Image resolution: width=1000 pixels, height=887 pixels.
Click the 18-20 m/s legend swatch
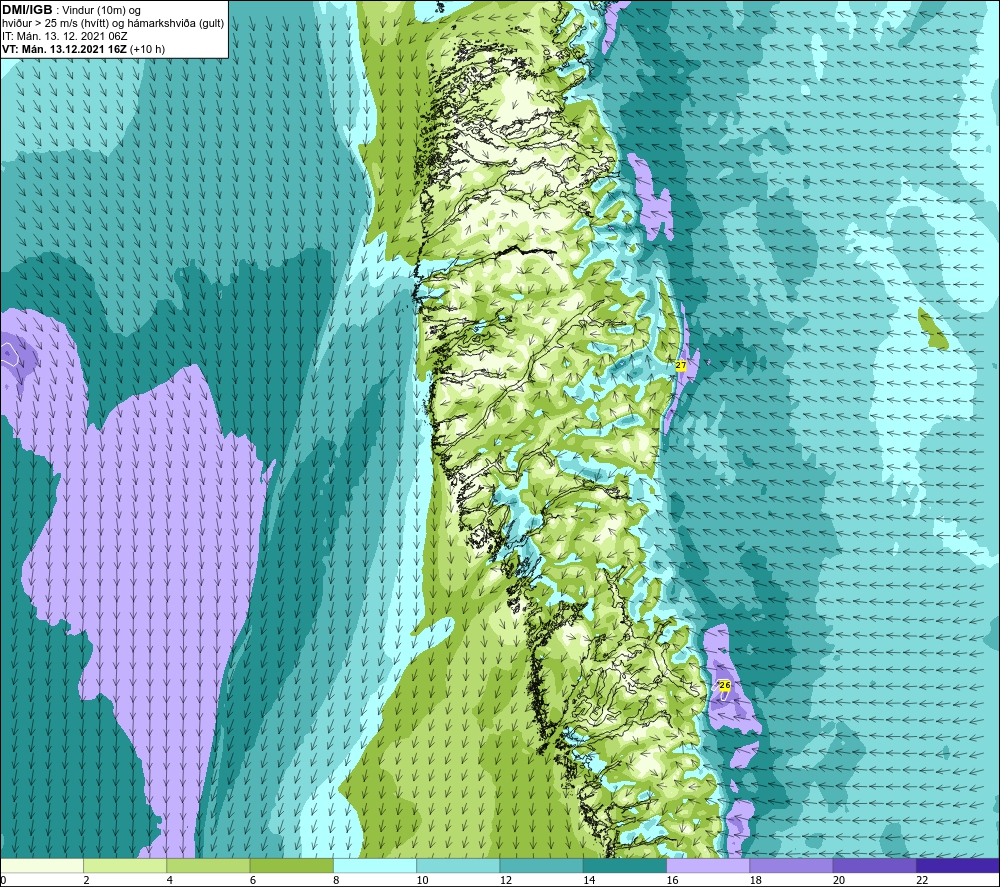791,866
